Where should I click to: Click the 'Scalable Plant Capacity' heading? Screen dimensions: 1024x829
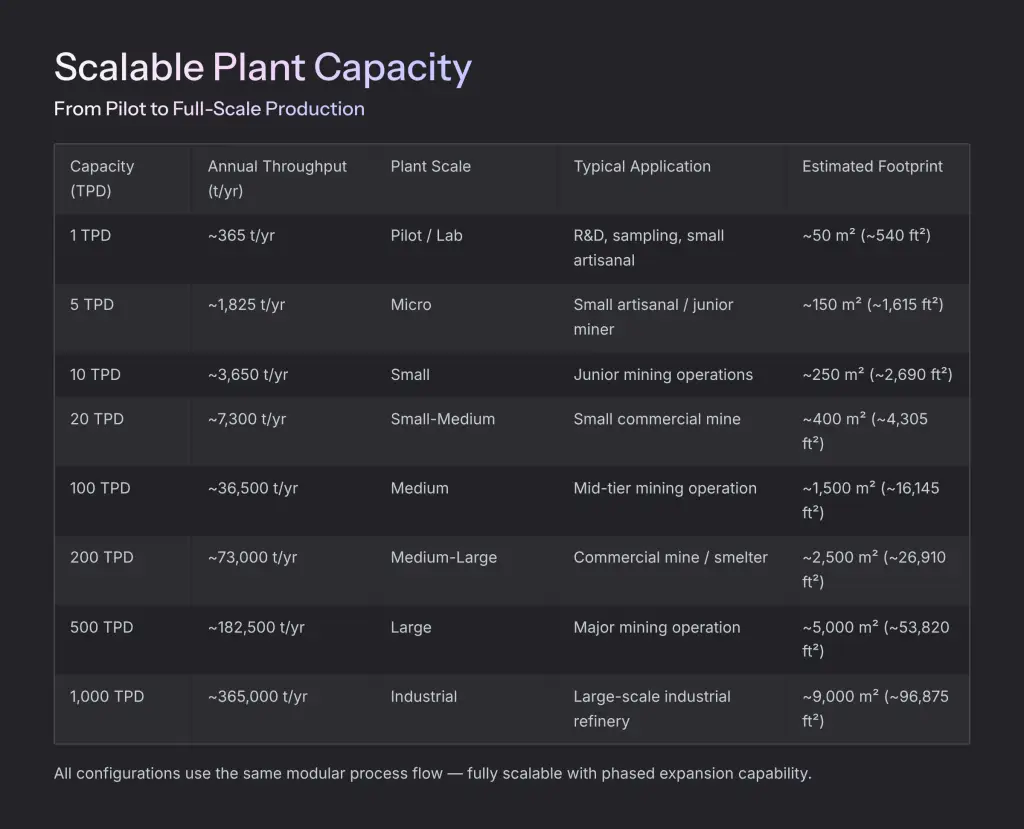(262, 68)
